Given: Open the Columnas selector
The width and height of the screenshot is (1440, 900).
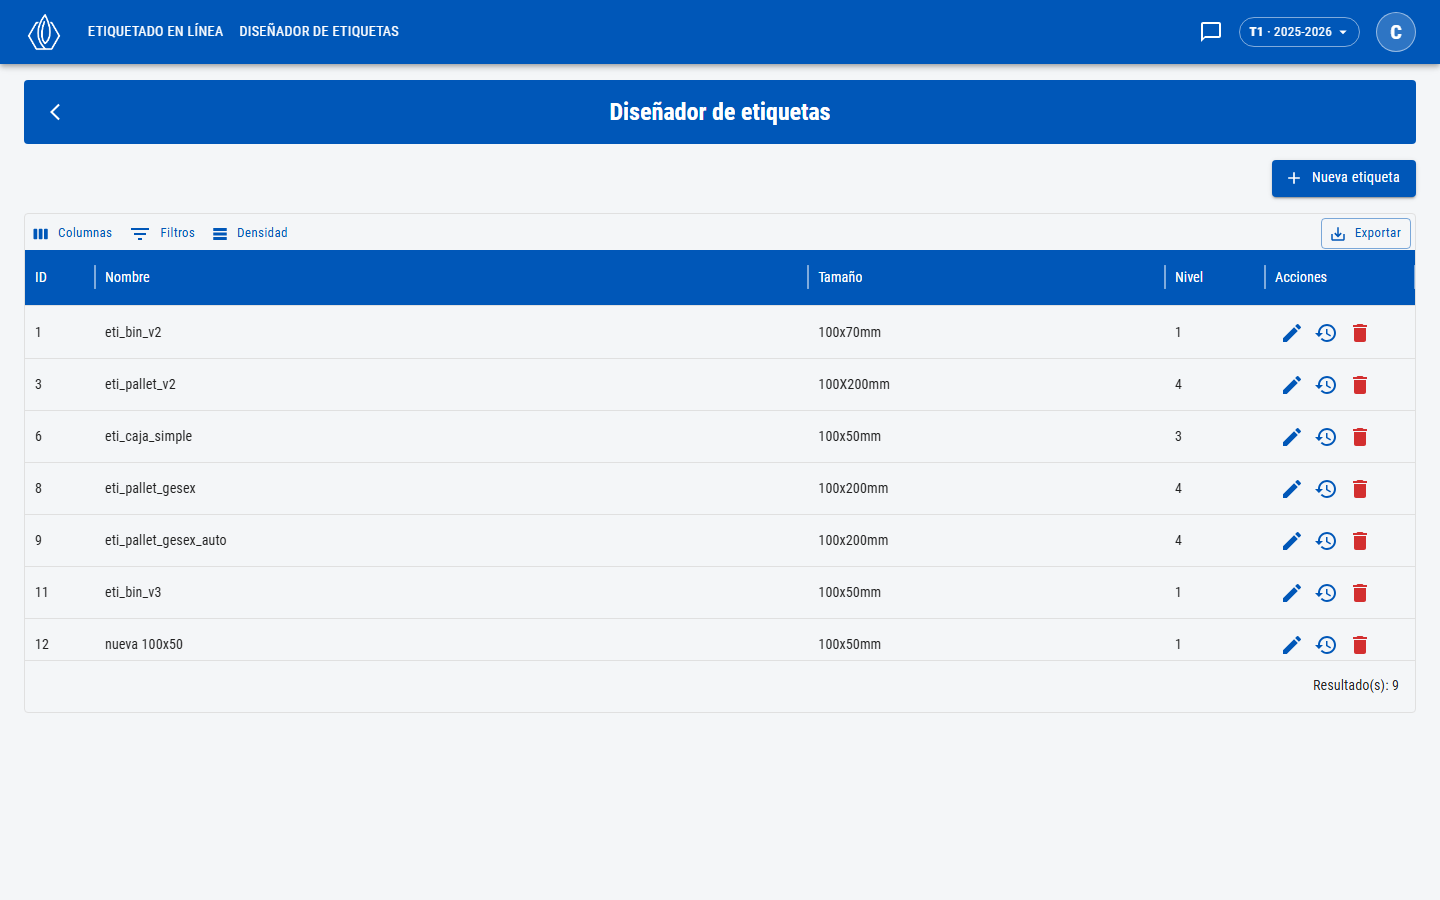Looking at the screenshot, I should 72,233.
